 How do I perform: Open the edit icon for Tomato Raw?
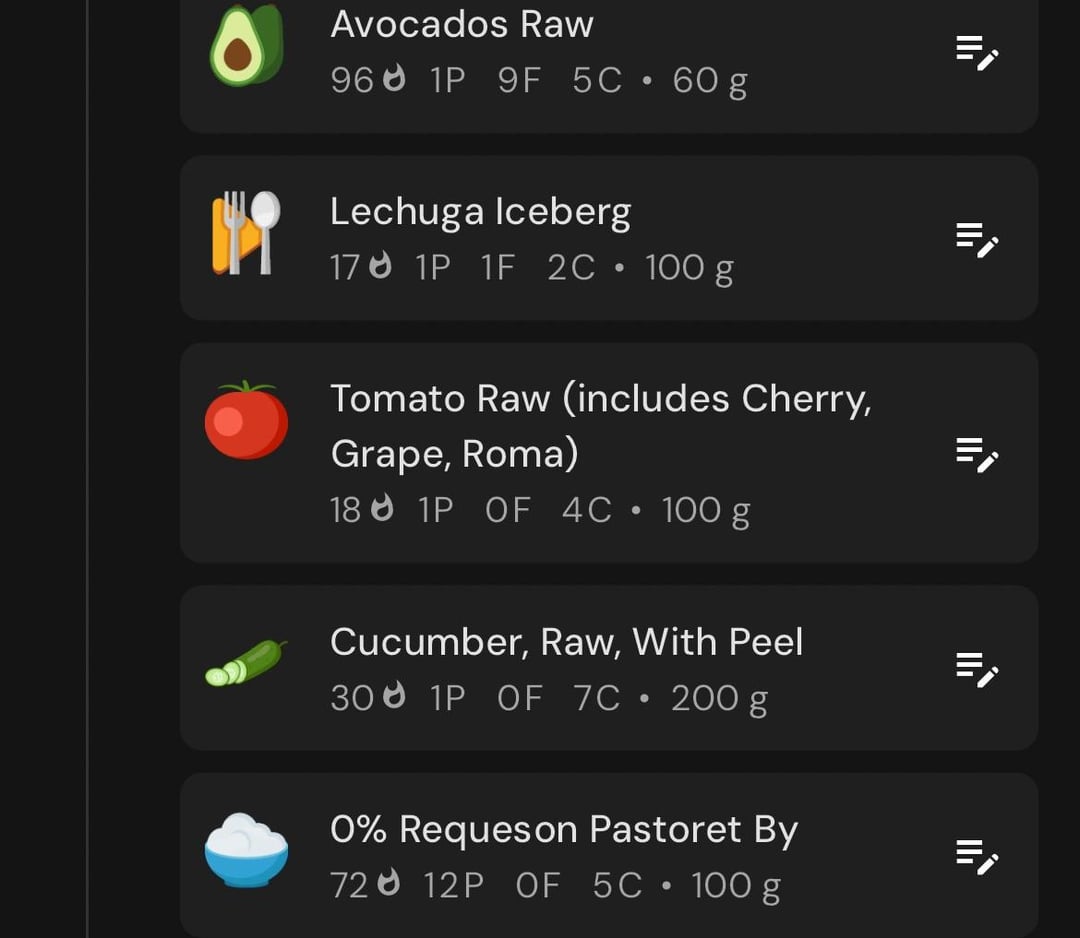coord(977,455)
